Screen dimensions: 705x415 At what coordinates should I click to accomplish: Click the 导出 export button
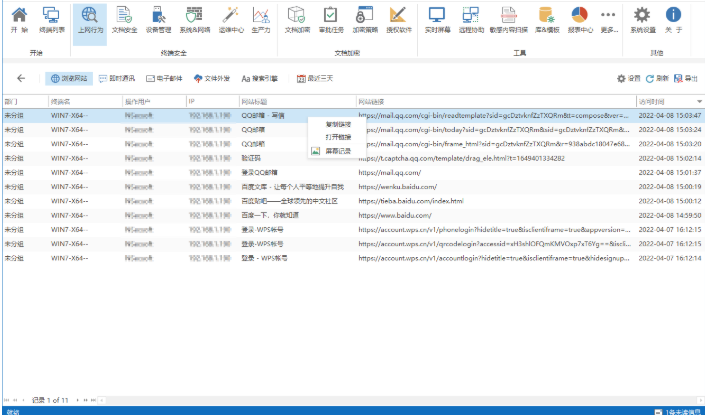coord(686,77)
